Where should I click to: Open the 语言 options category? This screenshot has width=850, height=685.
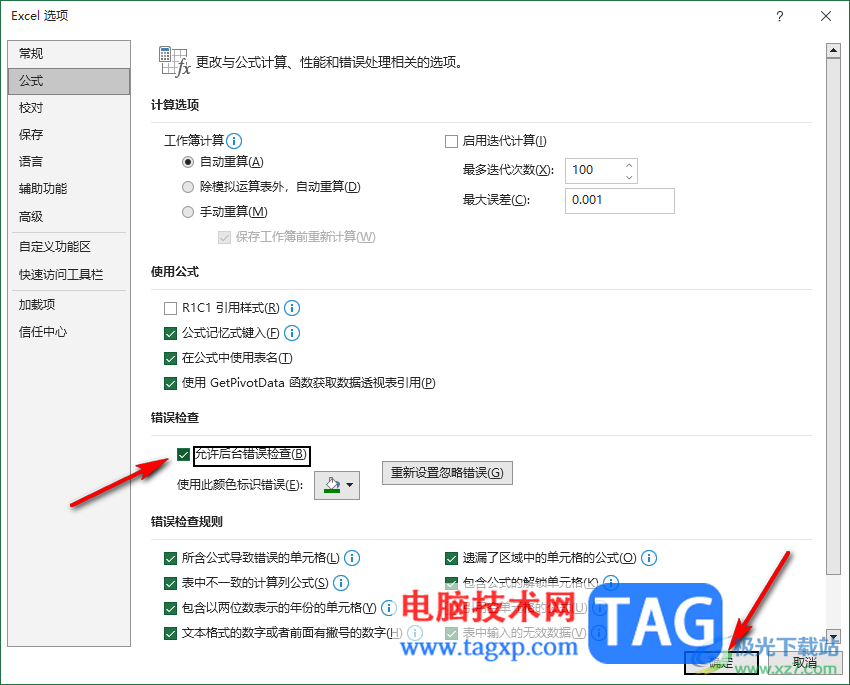pyautogui.click(x=69, y=161)
